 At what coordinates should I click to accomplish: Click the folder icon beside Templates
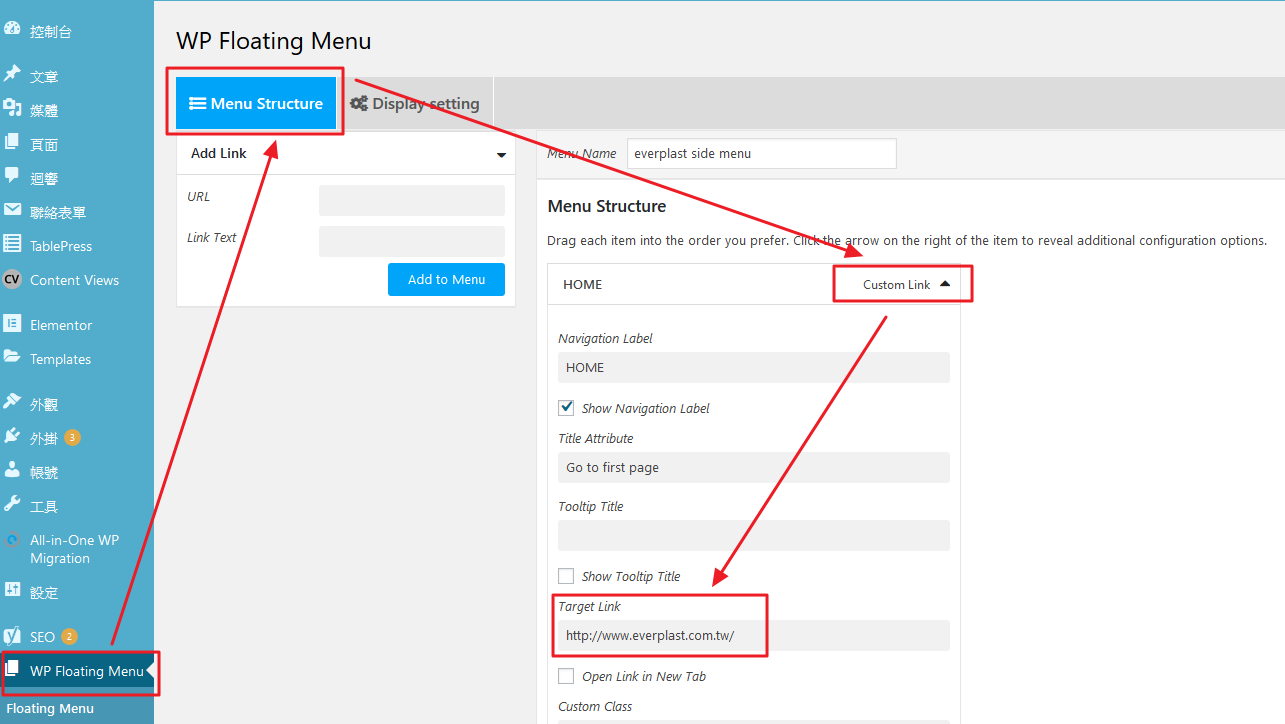[12, 357]
